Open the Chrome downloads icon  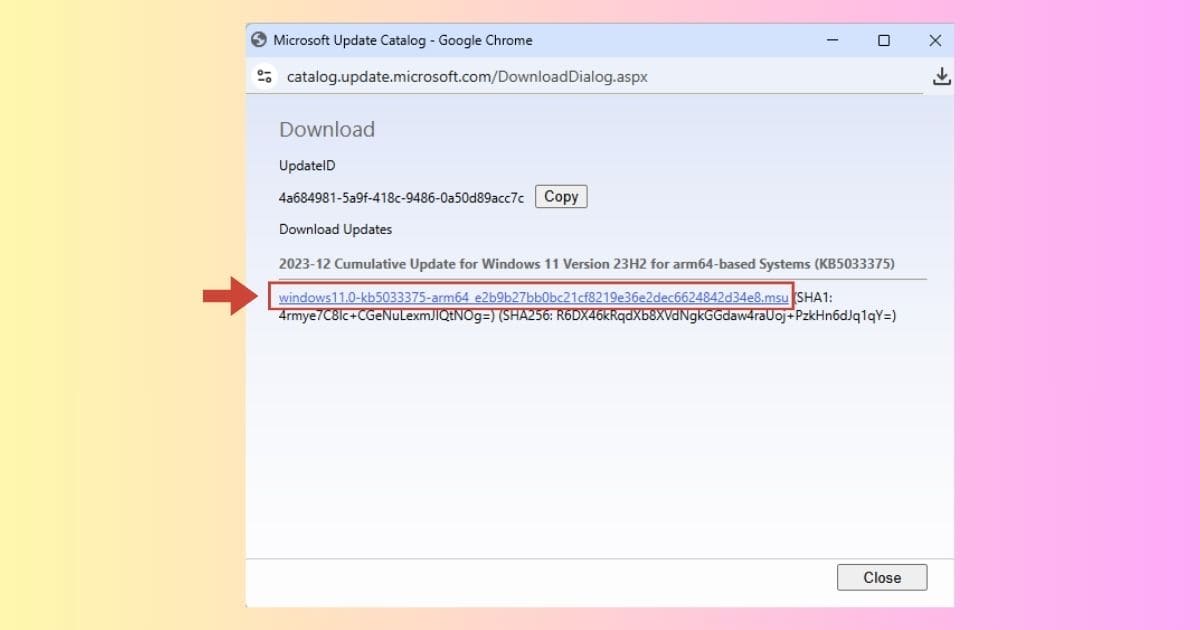941,76
